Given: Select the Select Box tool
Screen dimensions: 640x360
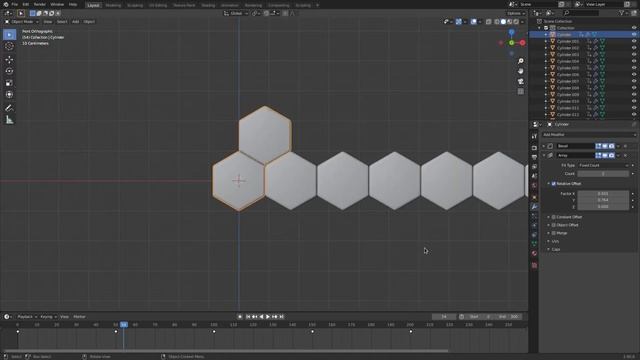Looking at the screenshot, I should click(9, 35).
